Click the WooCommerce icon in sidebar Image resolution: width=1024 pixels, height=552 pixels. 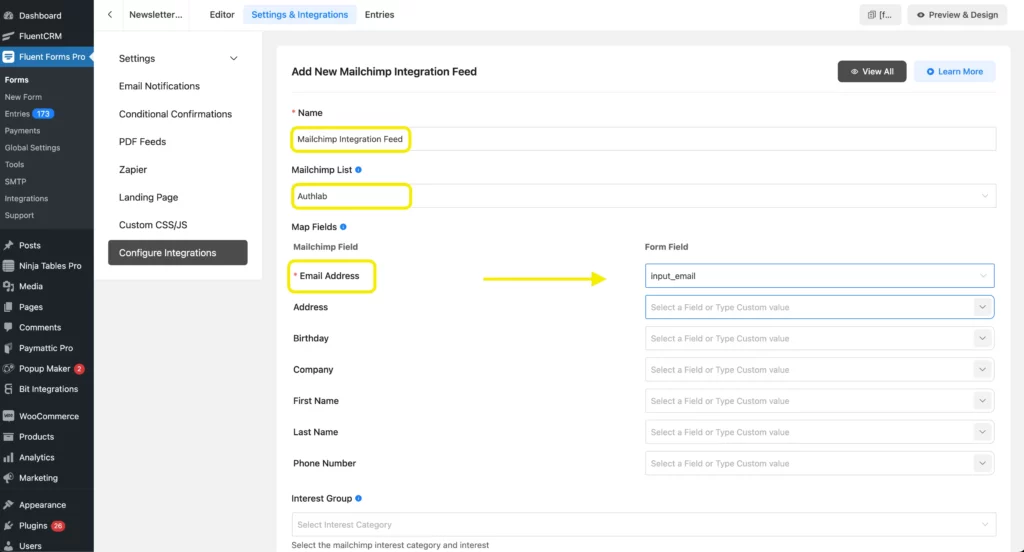(8, 416)
